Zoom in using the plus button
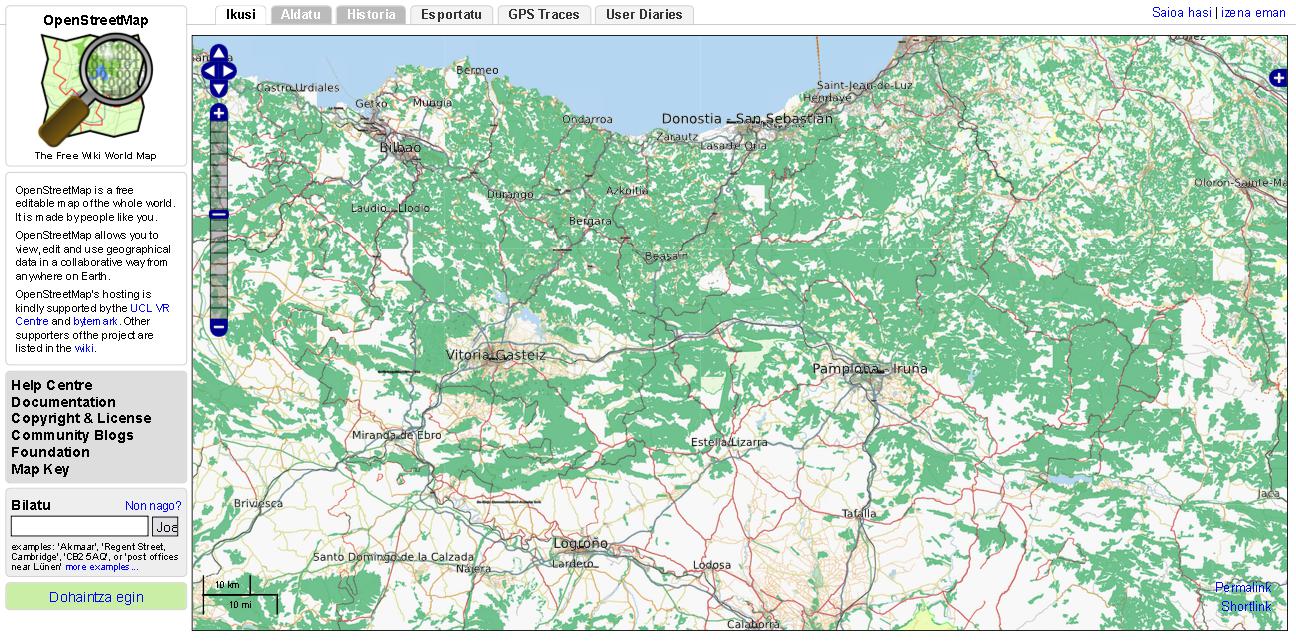This screenshot has width=1296, height=641. click(219, 113)
